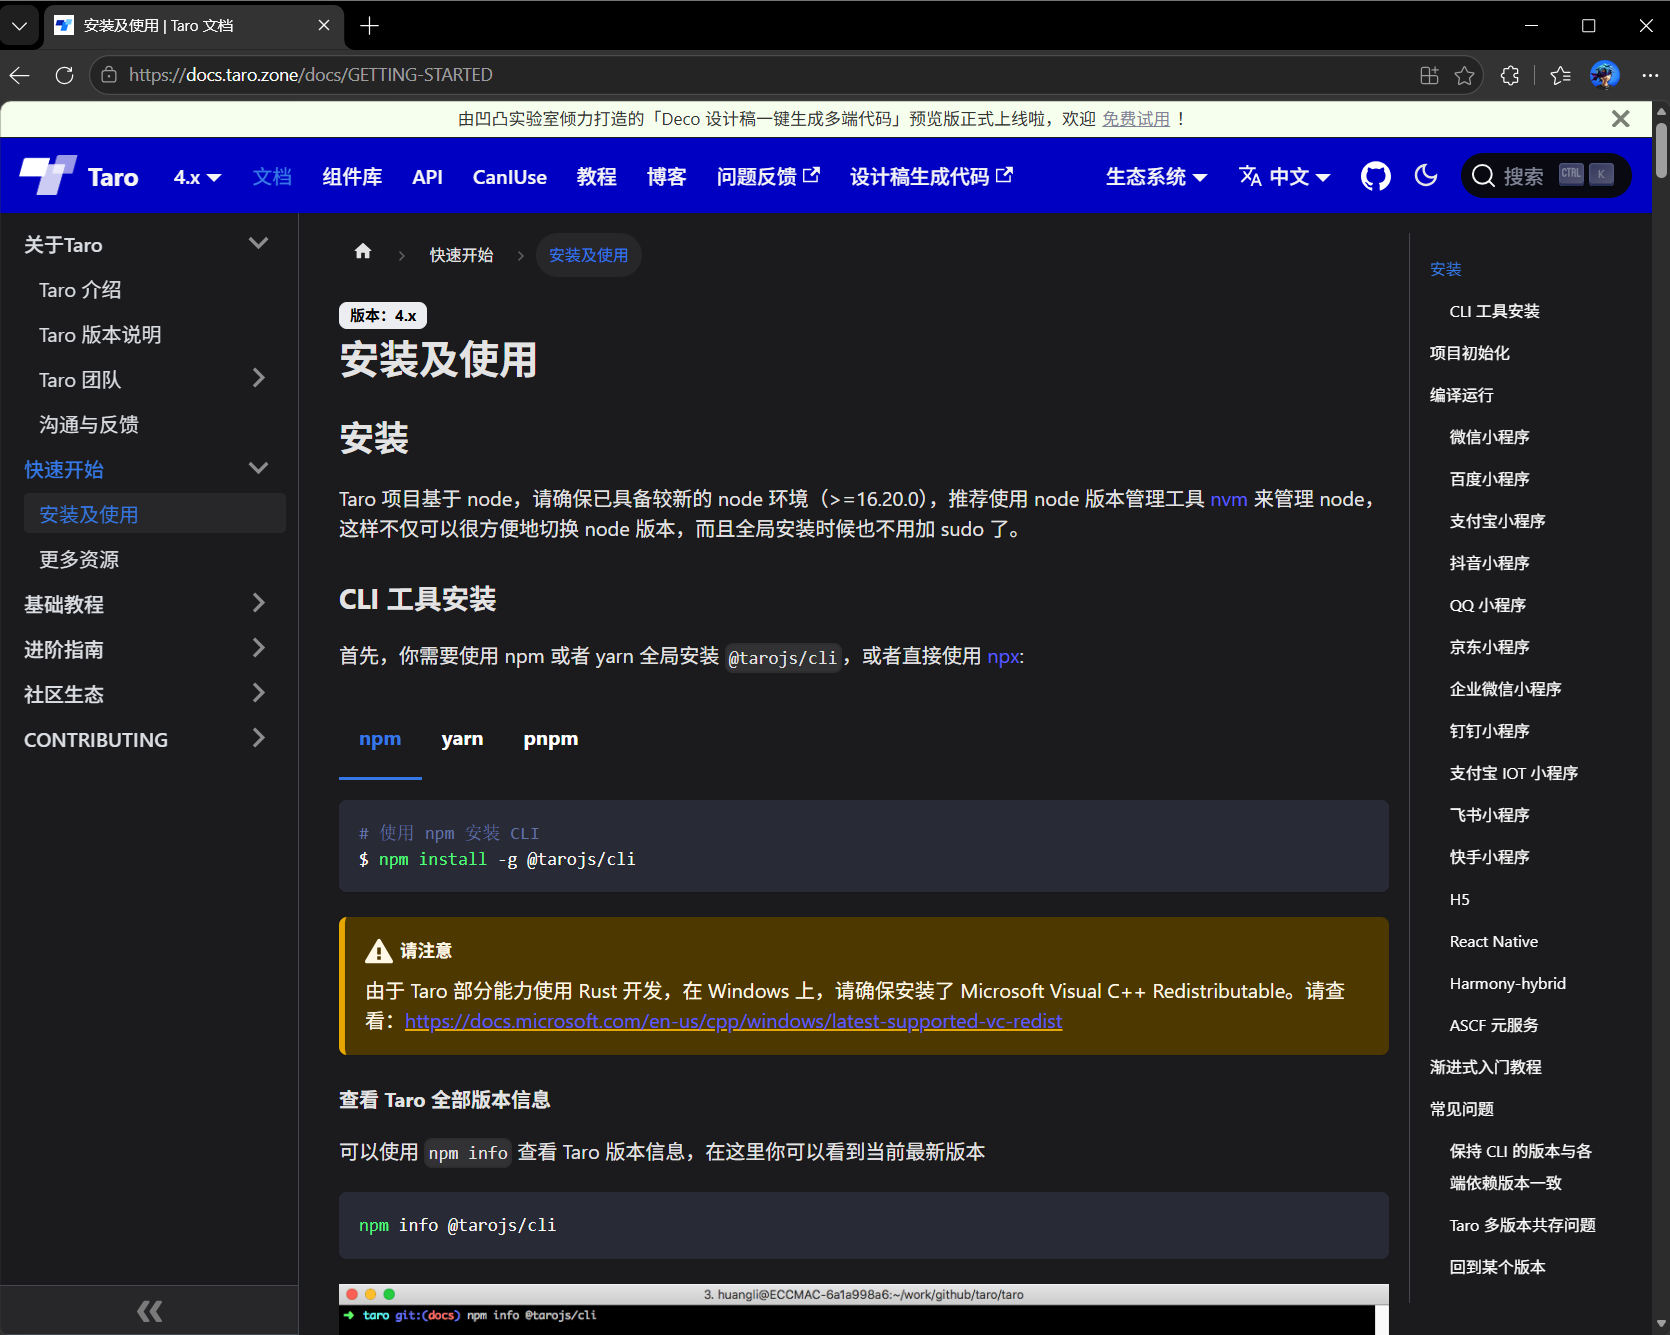This screenshot has height=1335, width=1670.
Task: Open Microsoft VC redist link
Action: pos(733,1021)
